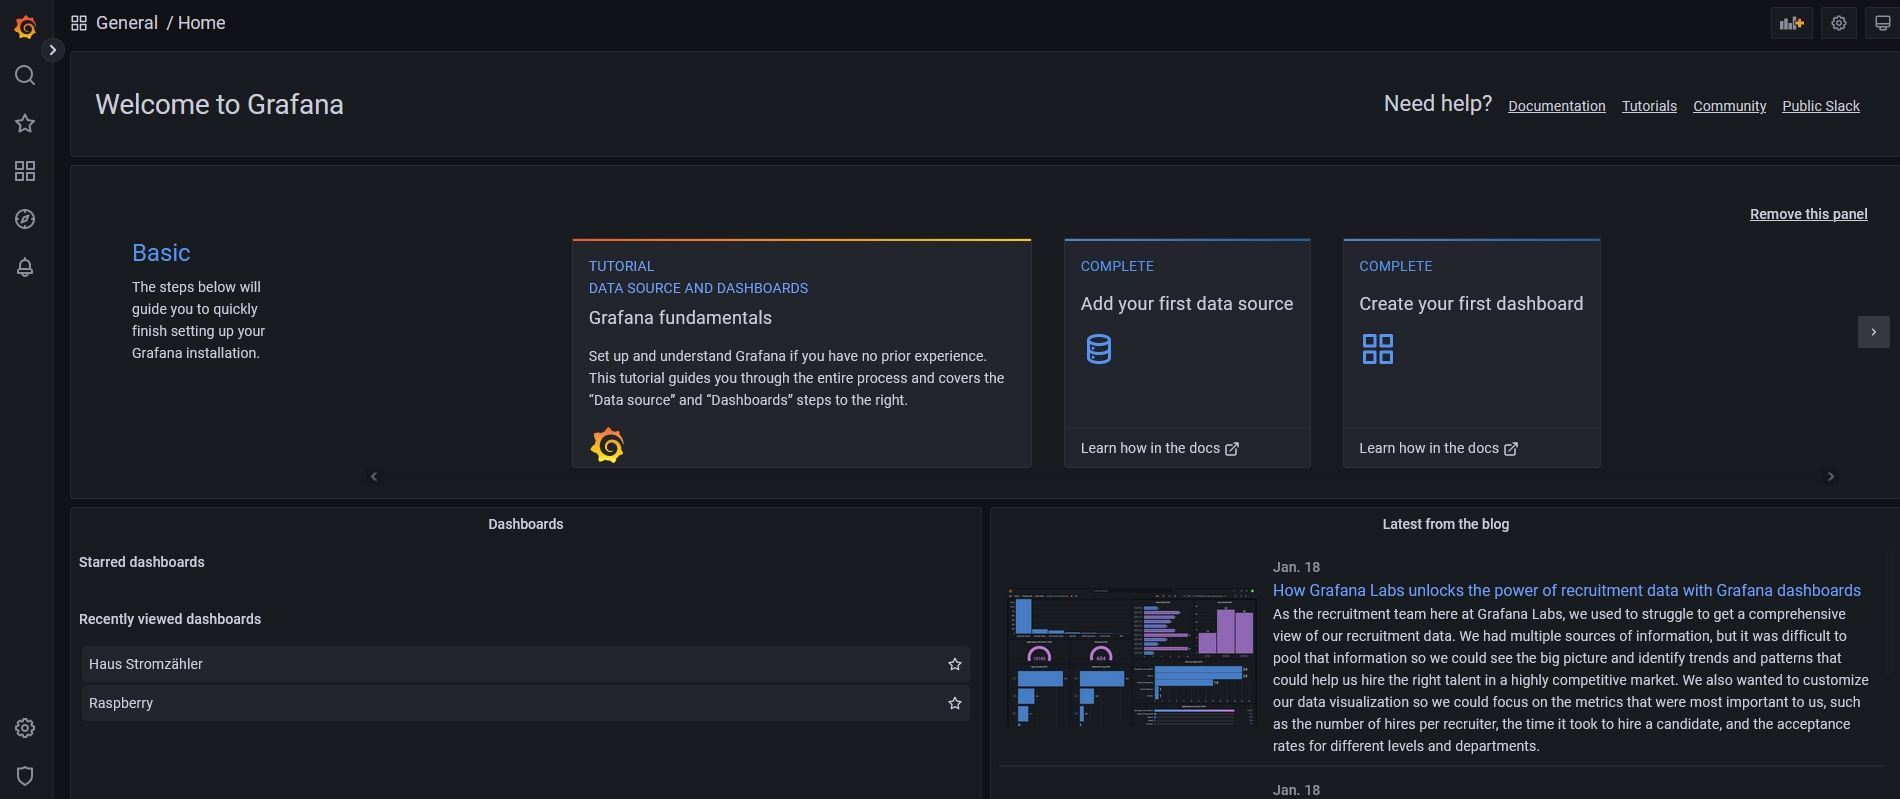Viewport: 1900px width, 799px height.
Task: Open the Server Admin shield icon
Action: coord(25,776)
